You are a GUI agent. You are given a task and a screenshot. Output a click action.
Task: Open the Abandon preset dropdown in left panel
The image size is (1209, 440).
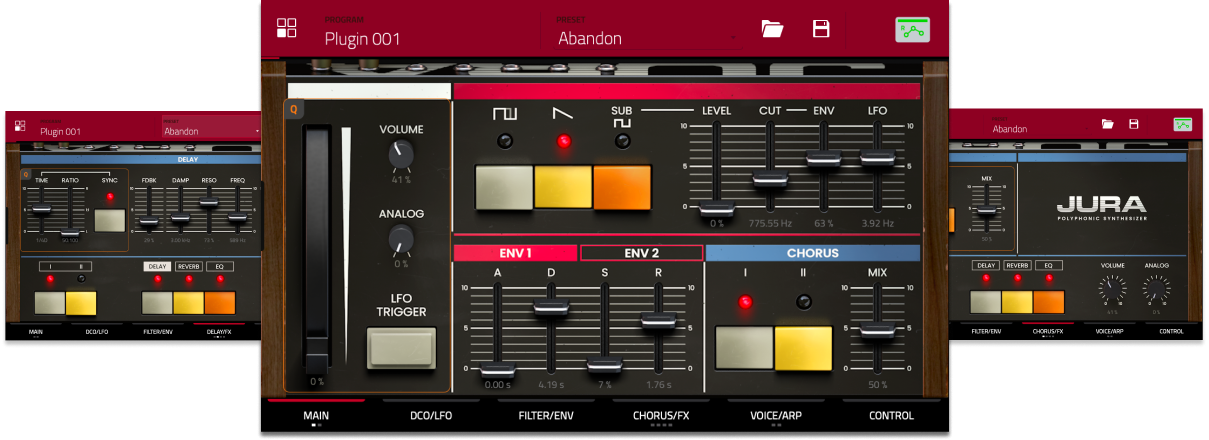pyautogui.click(x=212, y=131)
